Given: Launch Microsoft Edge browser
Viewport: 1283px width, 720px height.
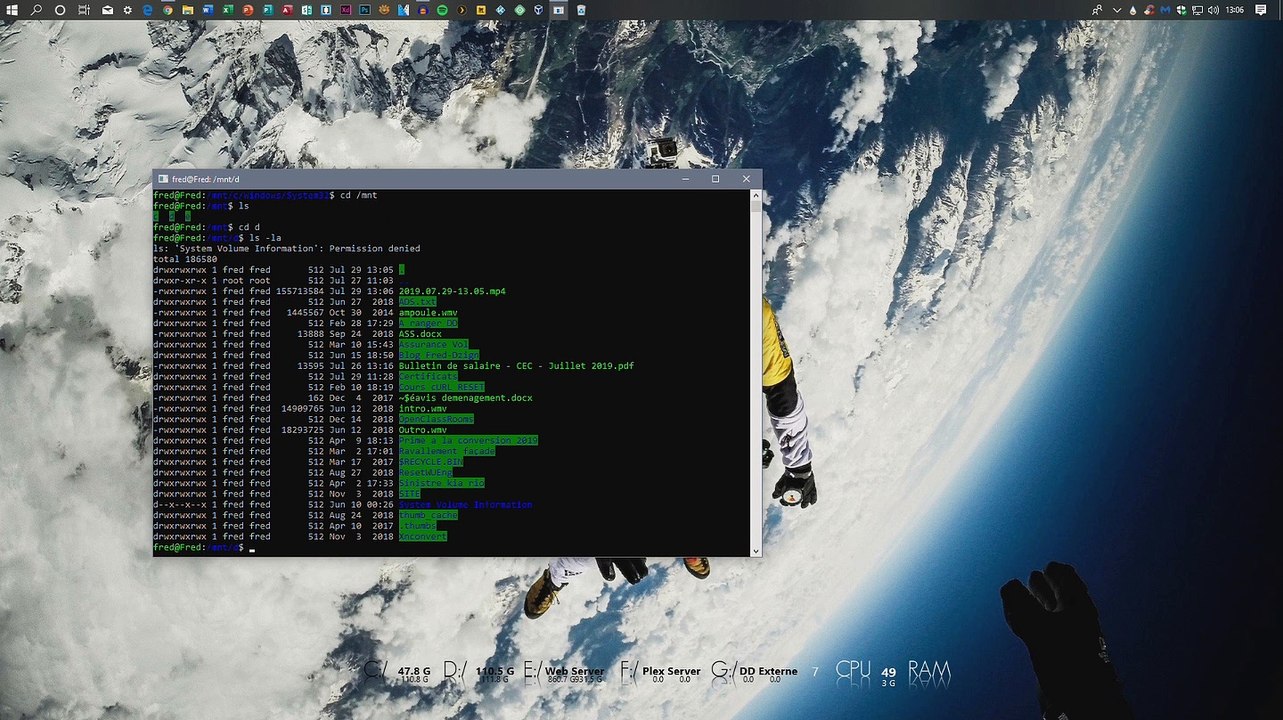Looking at the screenshot, I should [147, 10].
